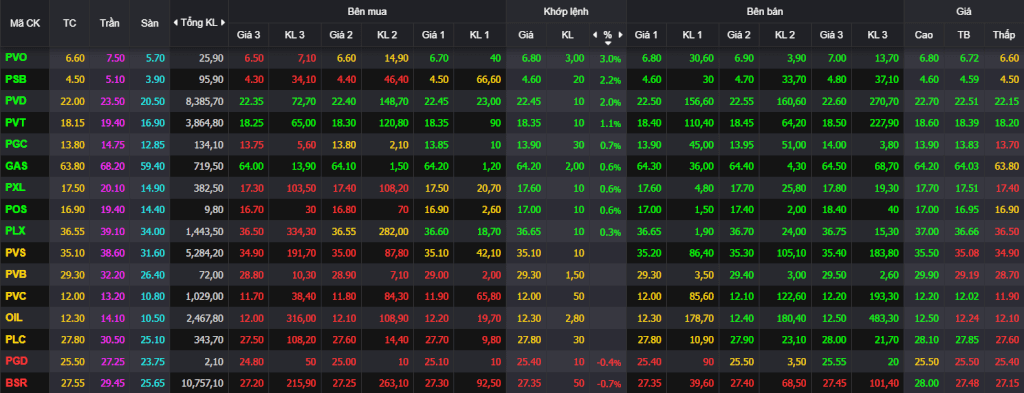Screen dimensions: 1024x393
Task: Click KL 1 header under Bên mua
Action: click(479, 35)
